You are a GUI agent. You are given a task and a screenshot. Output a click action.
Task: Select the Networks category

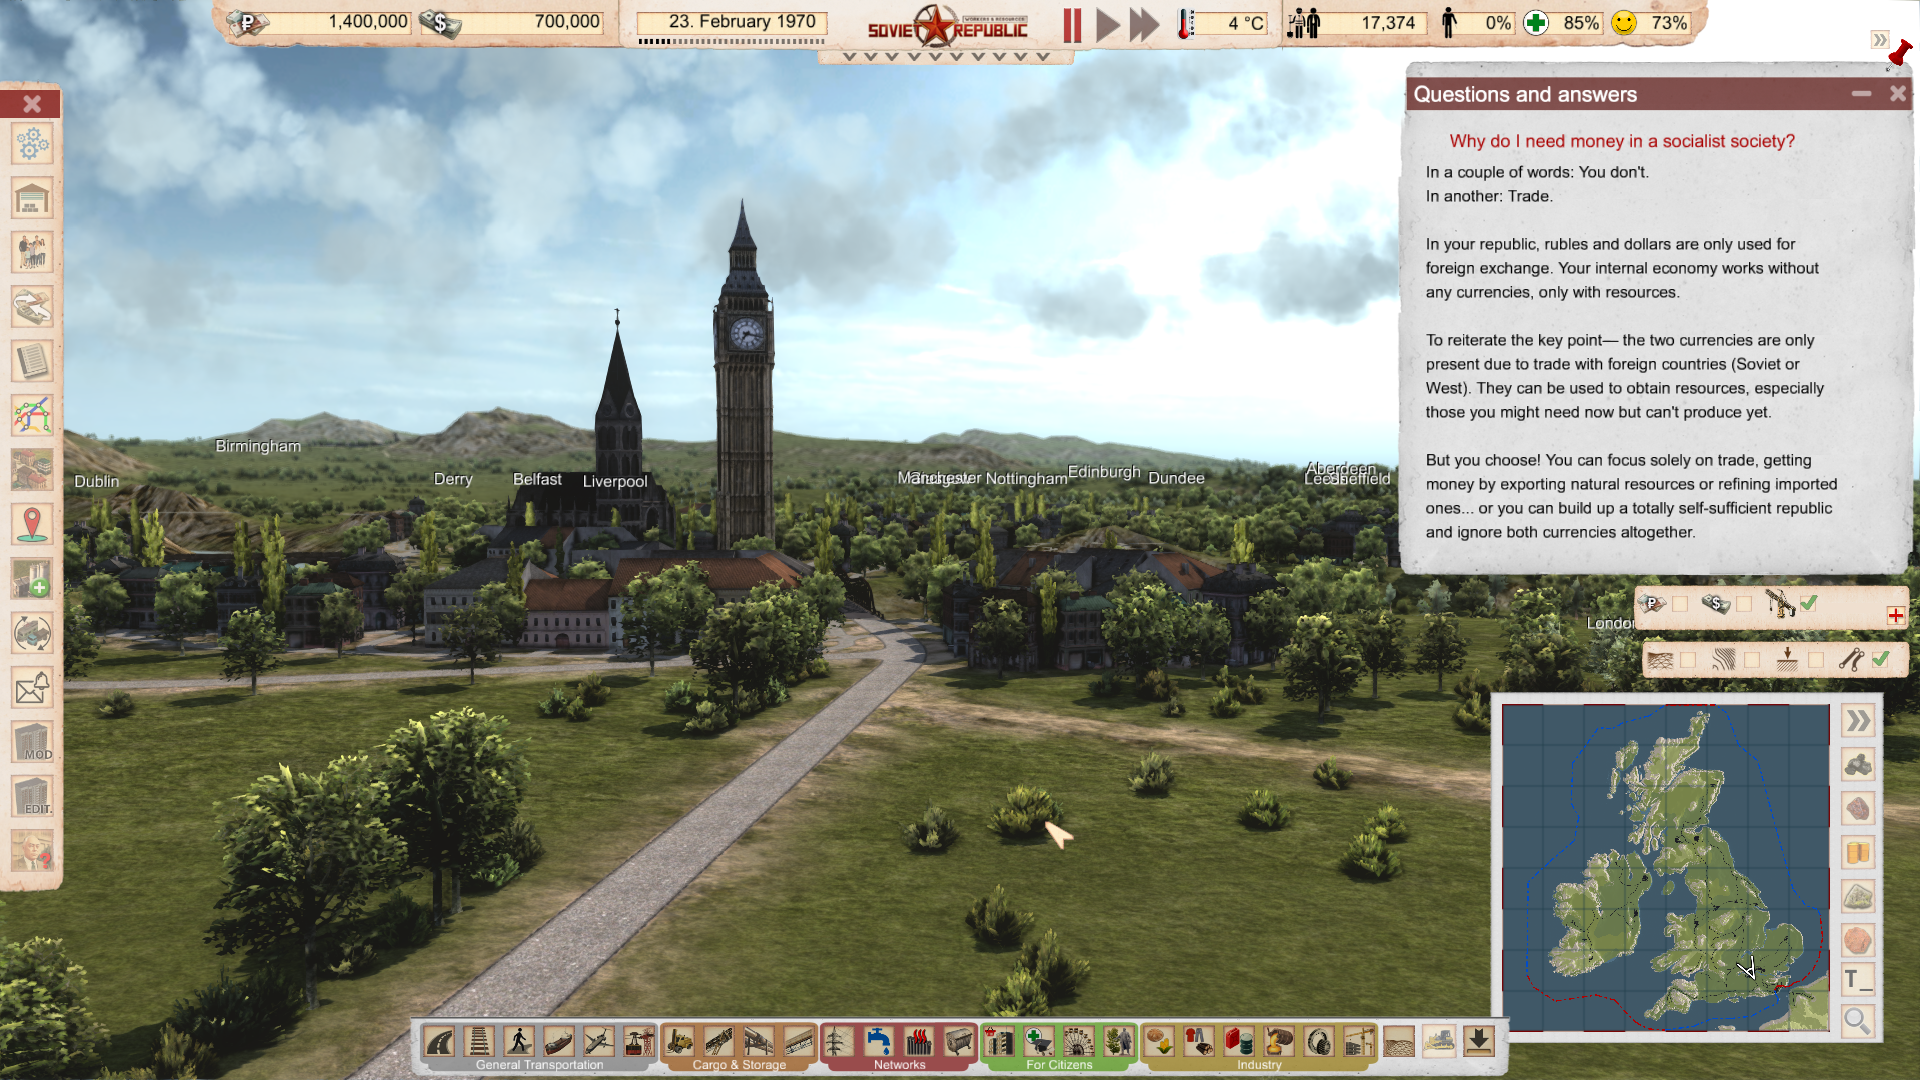coord(899,1065)
